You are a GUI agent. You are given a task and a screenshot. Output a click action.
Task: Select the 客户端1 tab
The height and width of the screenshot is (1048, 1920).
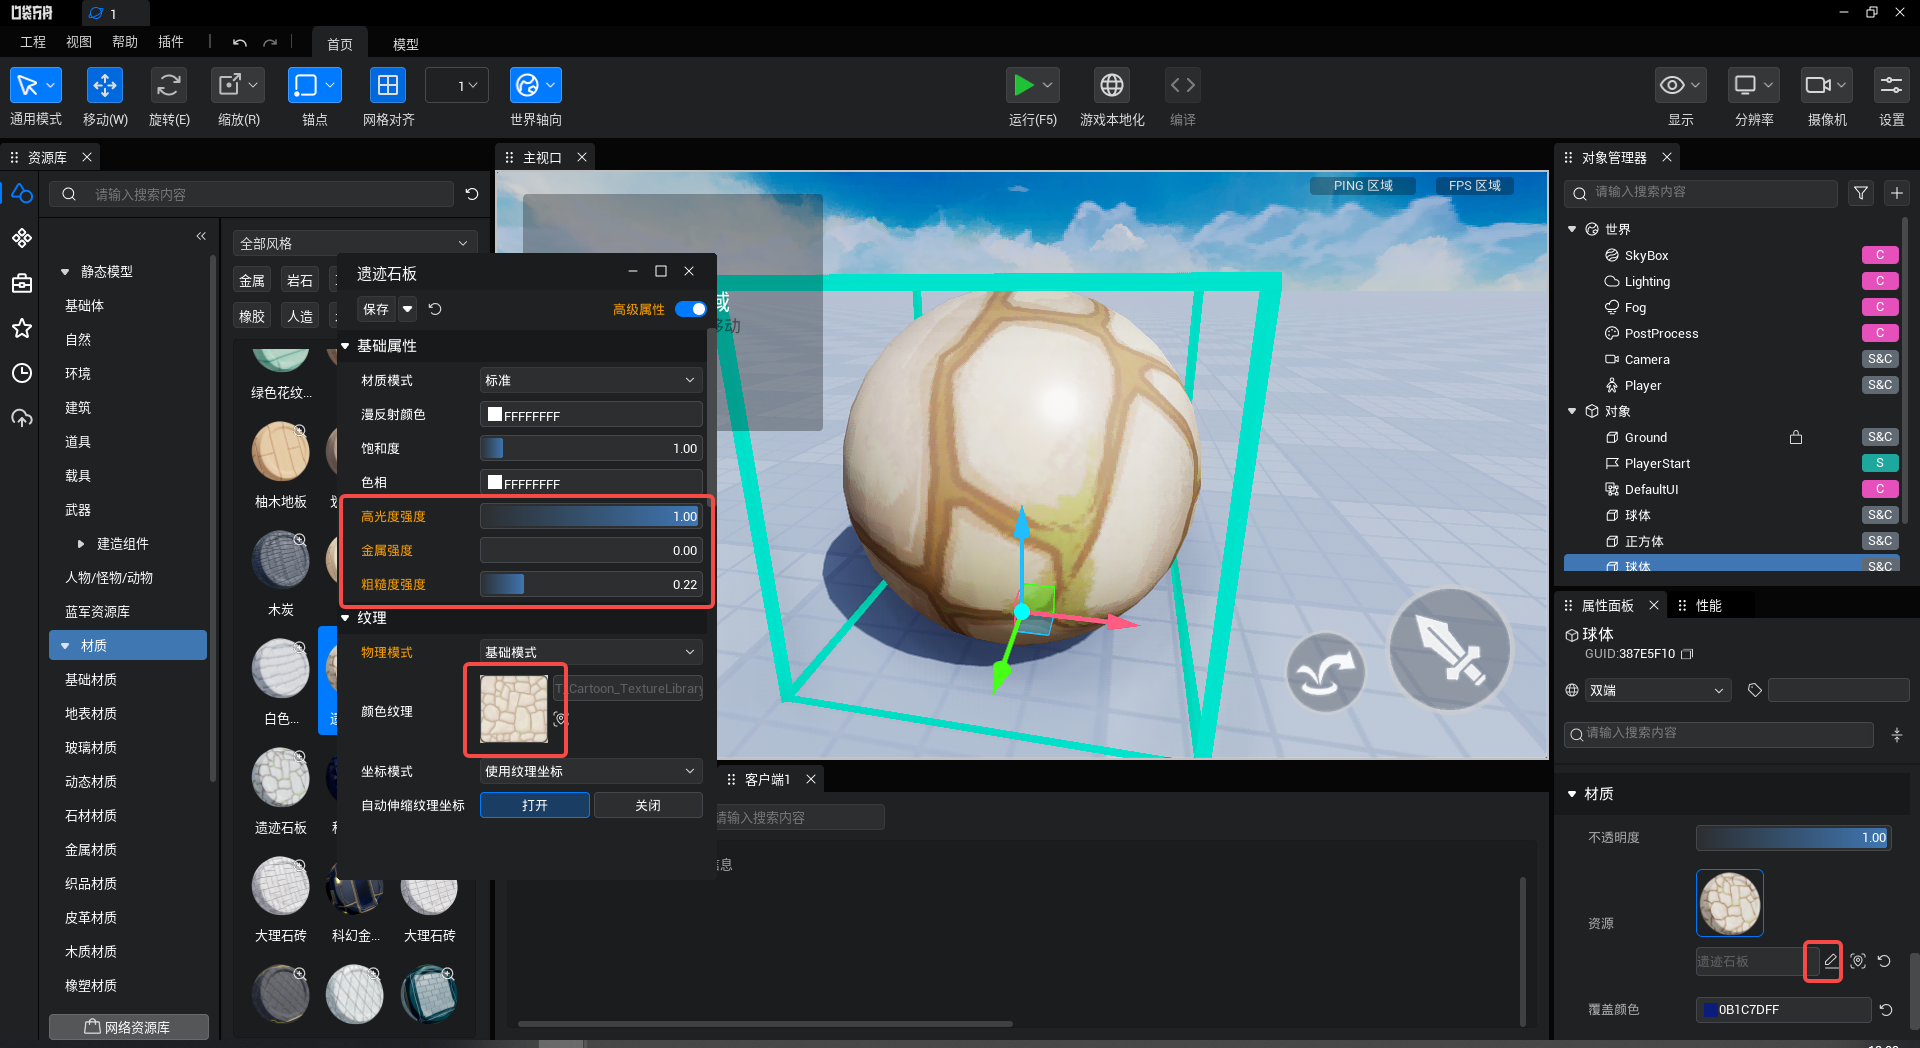click(x=767, y=779)
